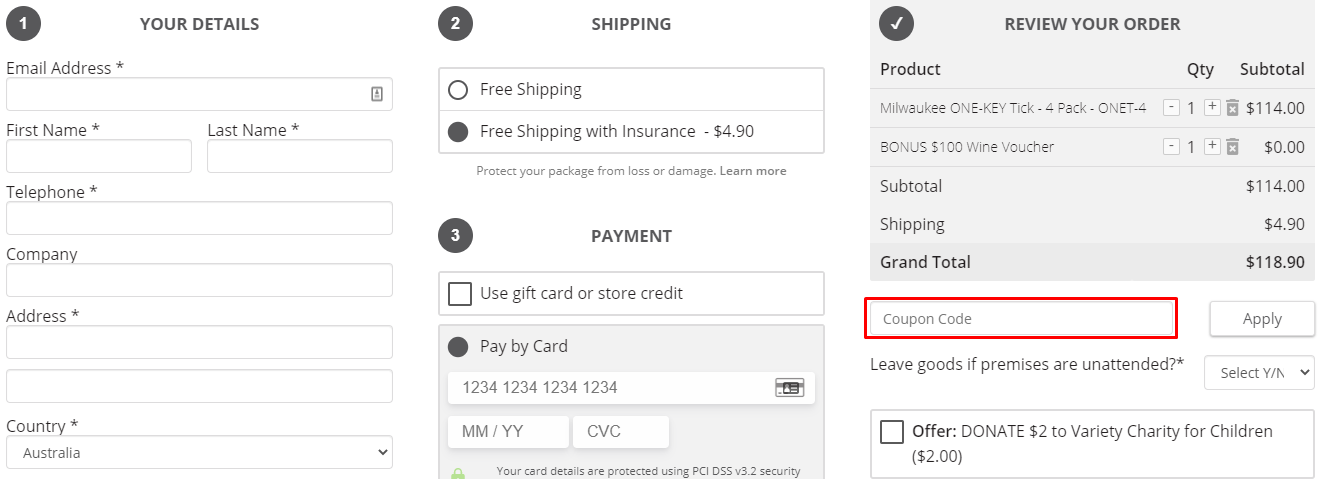
Task: Increase Wine Voucher quantity with plus icon
Action: coord(1212,146)
